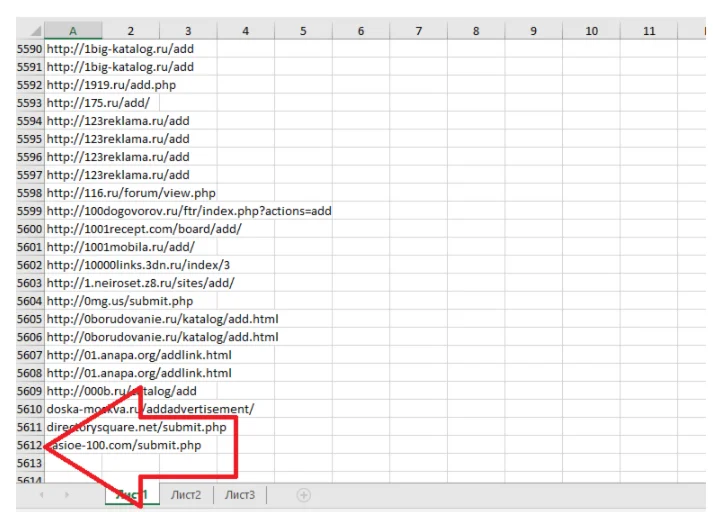Switch to the Лист3 sheet tab
718x512 pixels.
point(239,495)
